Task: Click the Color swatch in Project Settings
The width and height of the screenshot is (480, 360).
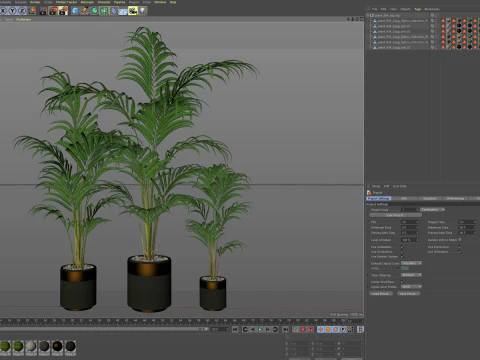Action: [405, 268]
